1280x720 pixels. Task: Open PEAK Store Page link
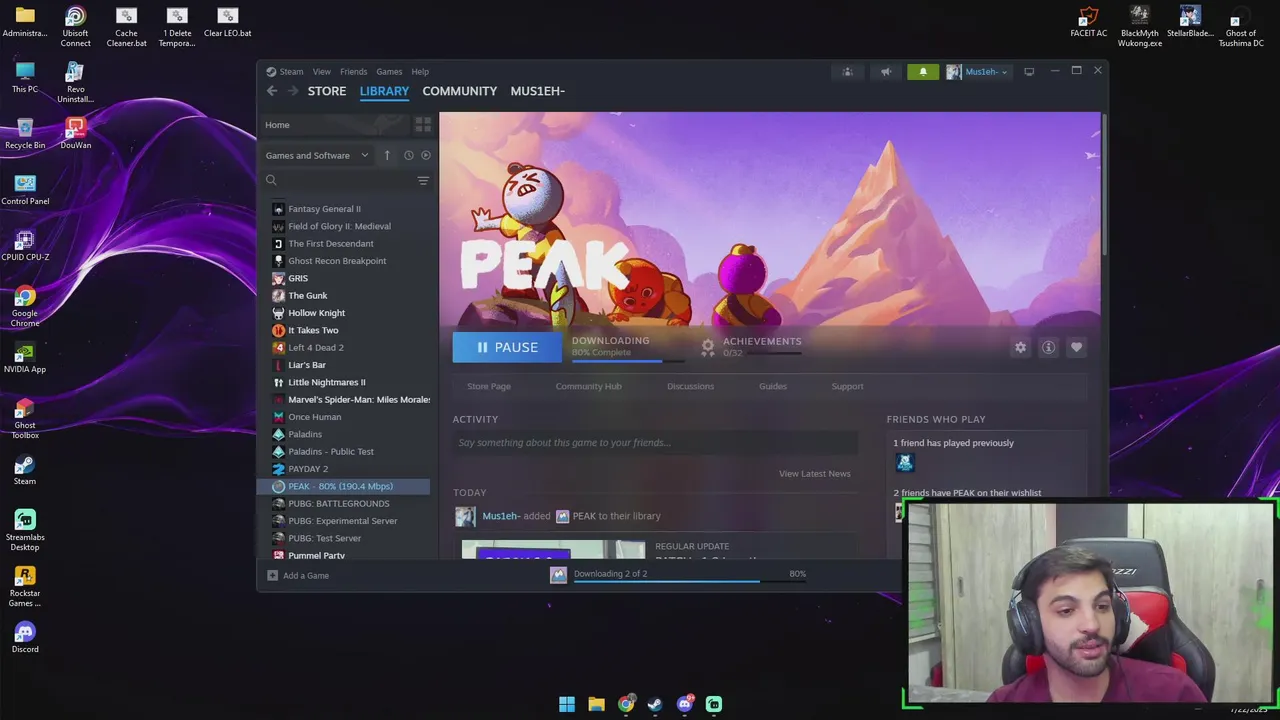[x=489, y=386]
